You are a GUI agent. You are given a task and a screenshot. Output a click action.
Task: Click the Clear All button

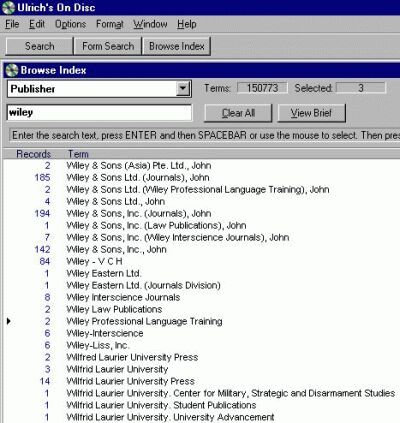[x=238, y=113]
